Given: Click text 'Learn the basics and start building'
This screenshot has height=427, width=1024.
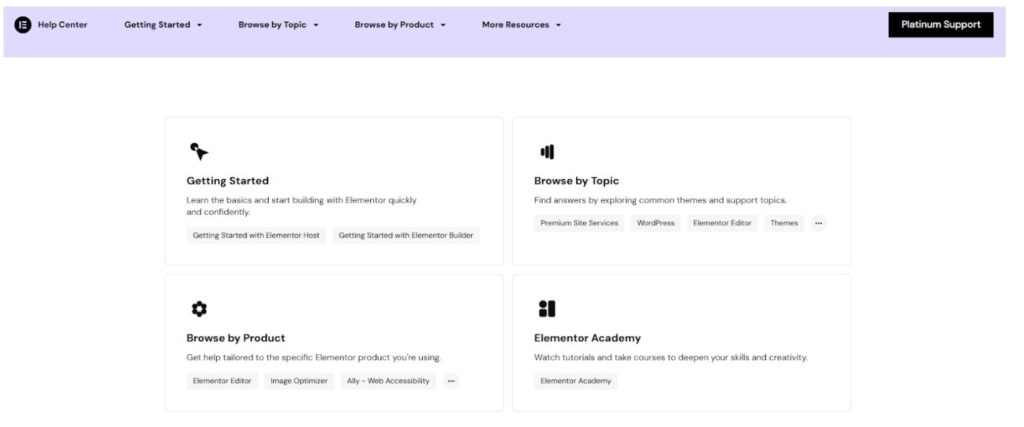Looking at the screenshot, I should click(255, 200).
